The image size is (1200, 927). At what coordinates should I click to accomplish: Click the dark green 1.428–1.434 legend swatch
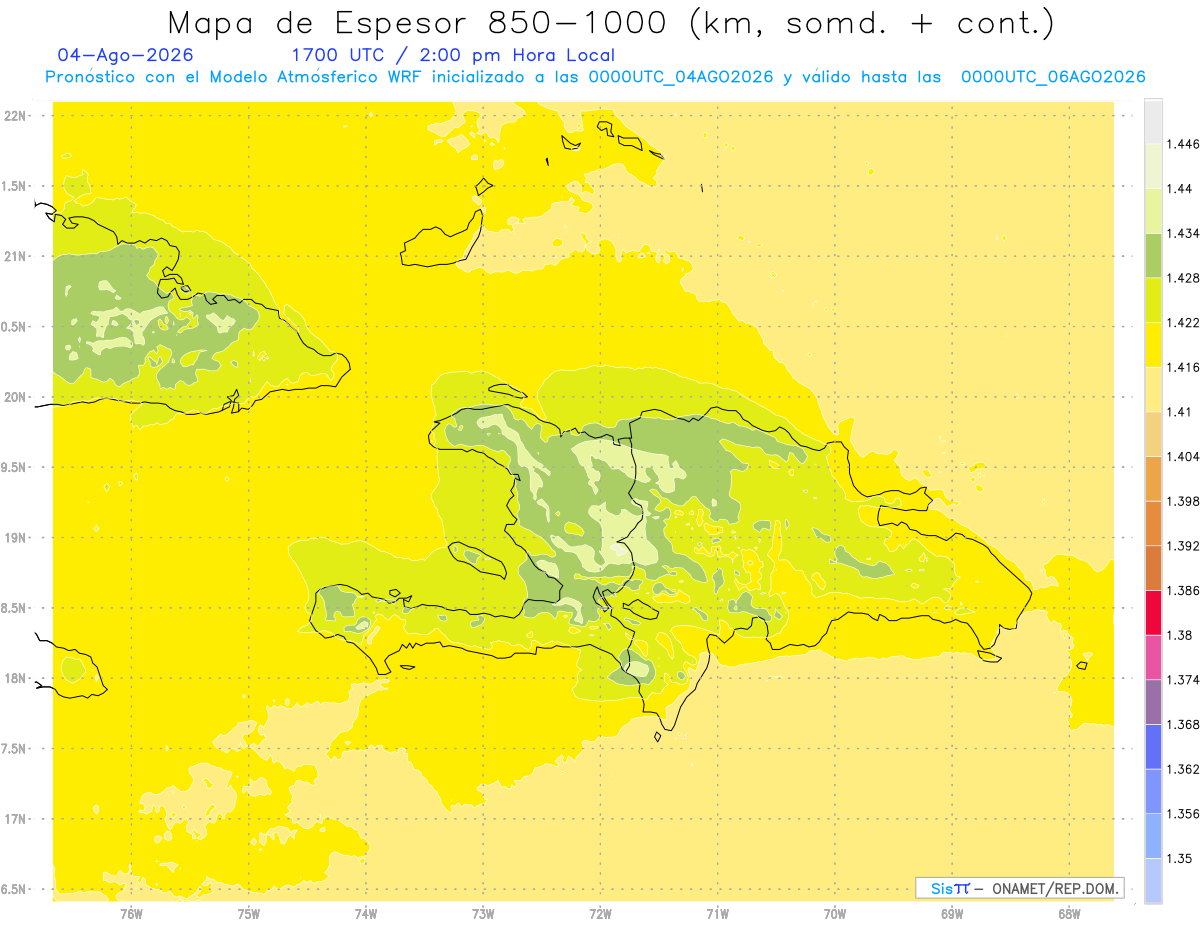[1153, 255]
